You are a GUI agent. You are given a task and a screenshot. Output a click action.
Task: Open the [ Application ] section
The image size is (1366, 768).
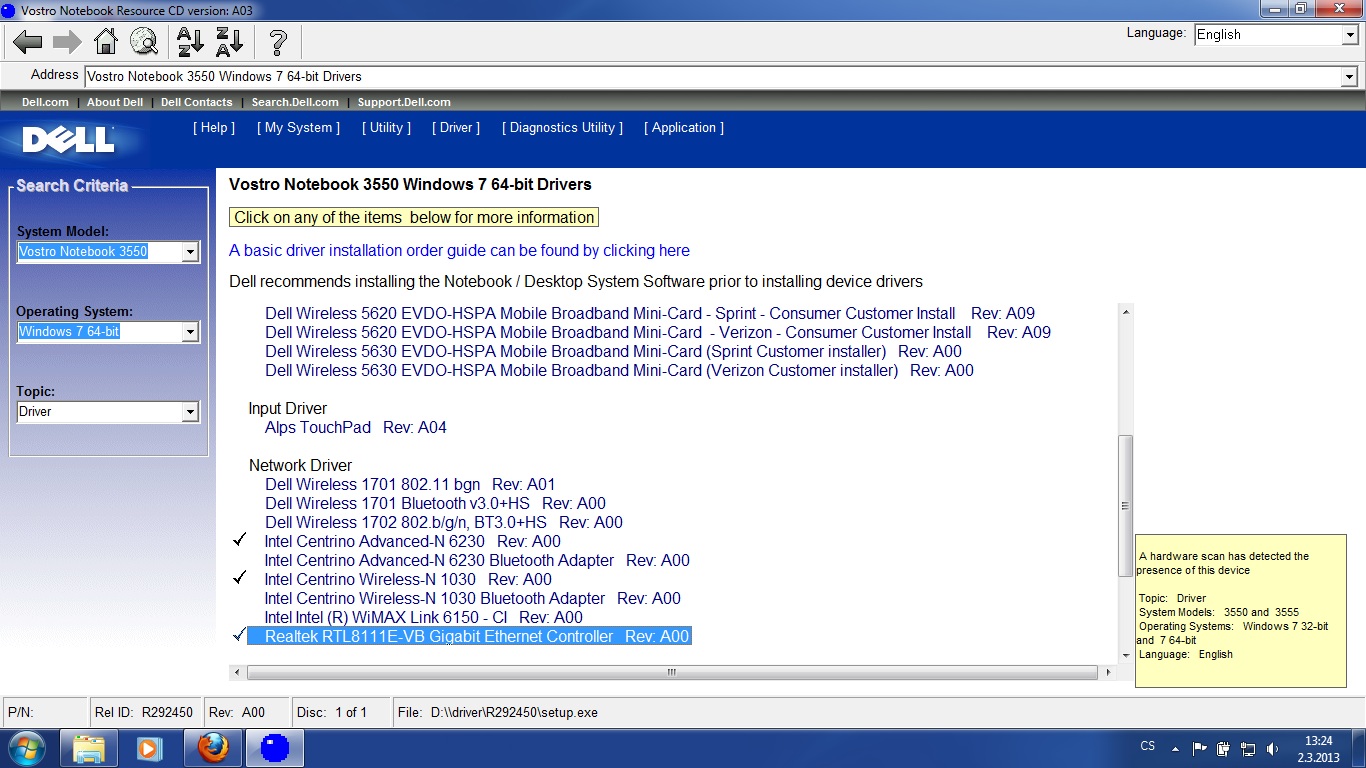[x=684, y=128]
